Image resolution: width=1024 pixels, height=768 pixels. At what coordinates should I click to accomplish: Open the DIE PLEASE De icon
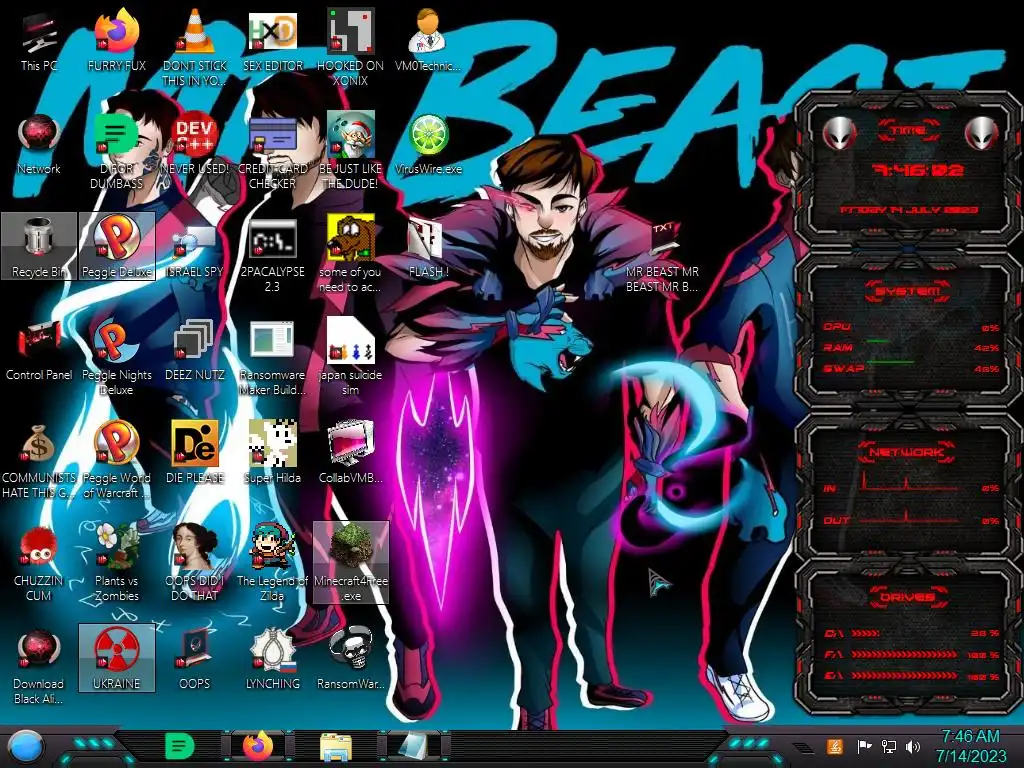click(195, 452)
